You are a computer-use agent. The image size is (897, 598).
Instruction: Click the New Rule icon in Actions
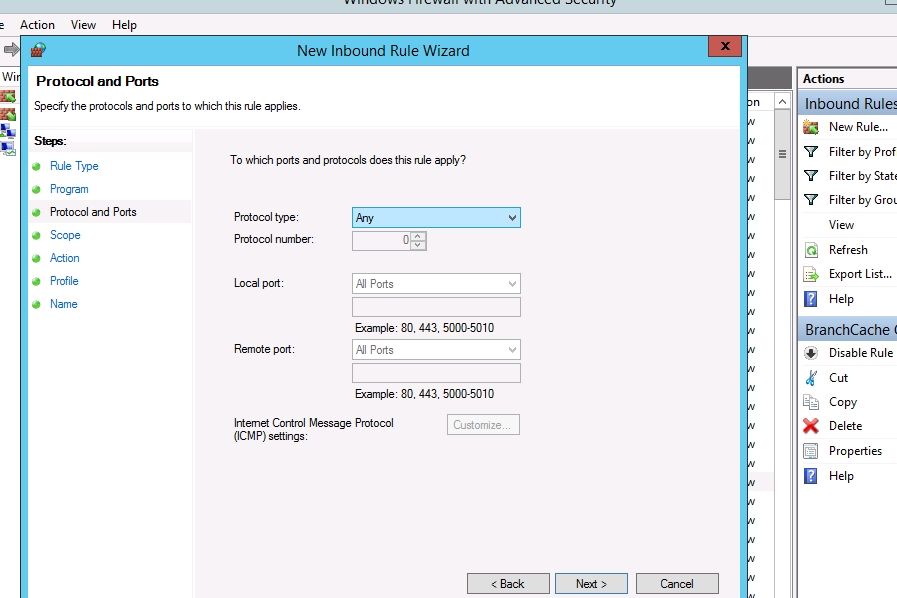tap(811, 127)
